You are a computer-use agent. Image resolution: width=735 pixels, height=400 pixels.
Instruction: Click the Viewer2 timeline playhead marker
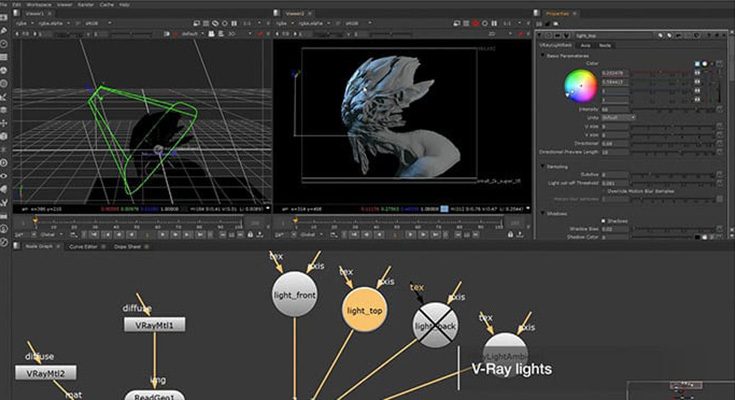tap(295, 219)
